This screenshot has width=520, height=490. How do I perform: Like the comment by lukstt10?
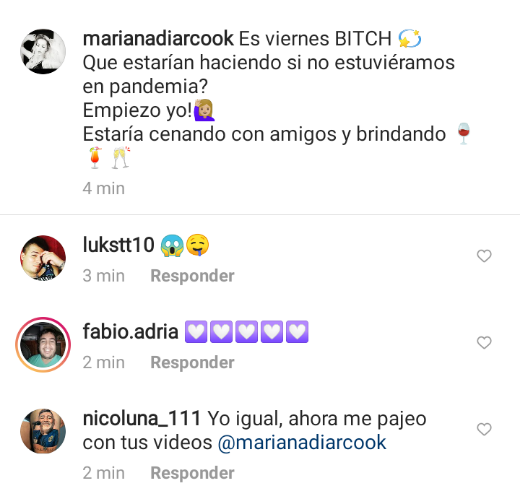click(484, 256)
